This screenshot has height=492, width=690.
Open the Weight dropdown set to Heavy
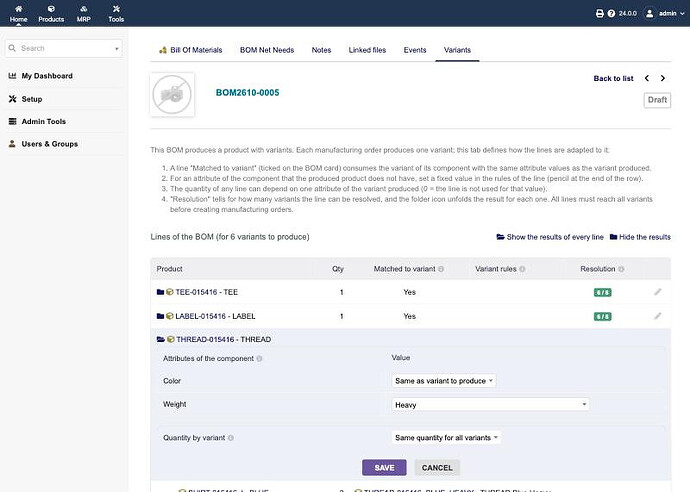pos(490,404)
